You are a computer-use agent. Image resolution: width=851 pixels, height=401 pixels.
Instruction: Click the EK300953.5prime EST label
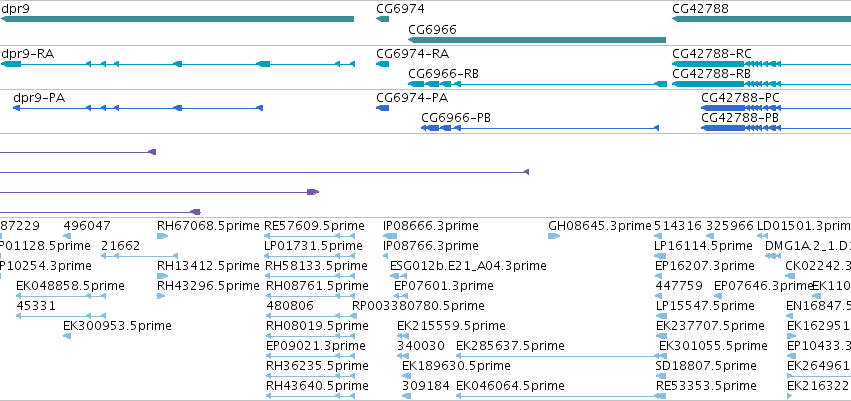click(x=117, y=326)
